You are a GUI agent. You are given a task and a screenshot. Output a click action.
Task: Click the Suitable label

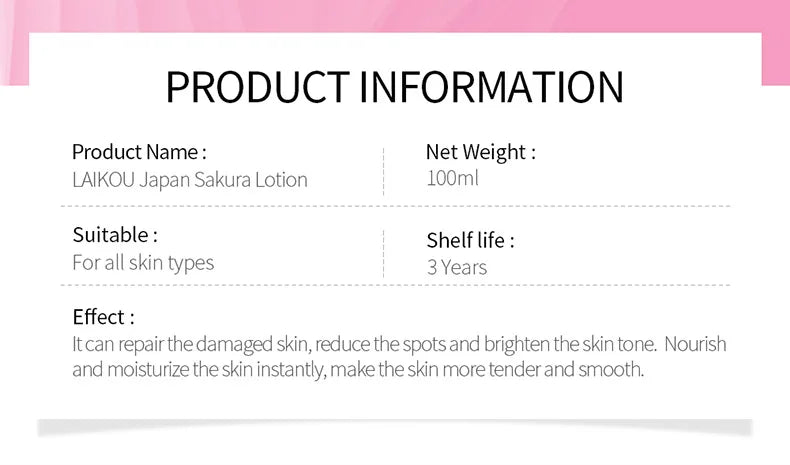115,235
